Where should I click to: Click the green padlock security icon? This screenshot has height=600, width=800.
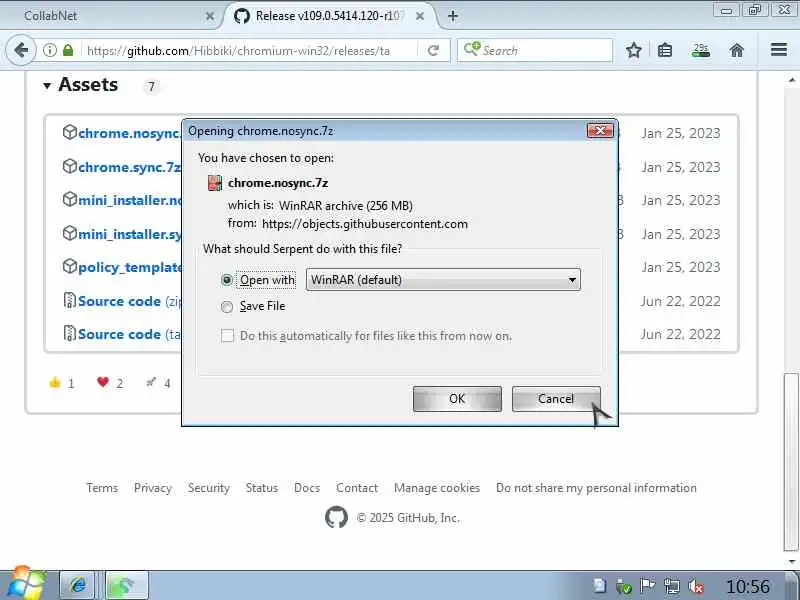68,50
